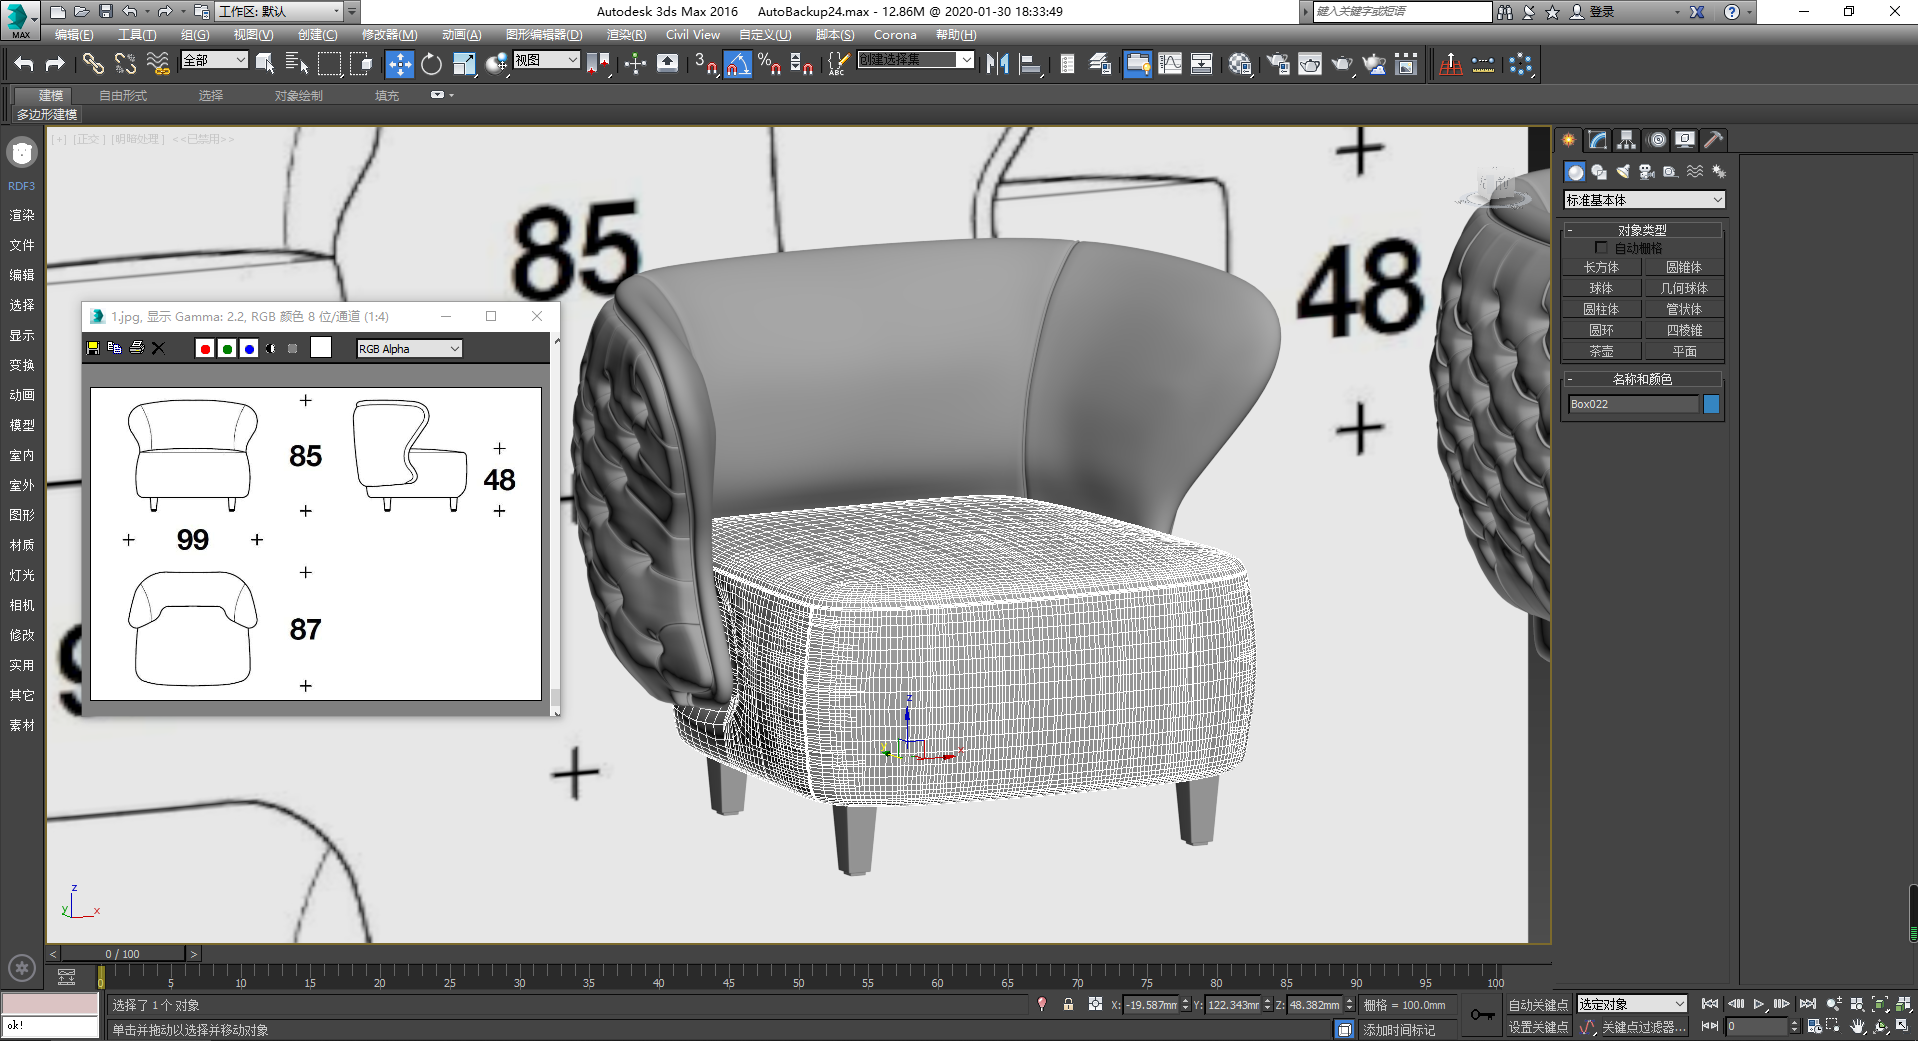Open the Modify command panel tab

(1597, 140)
